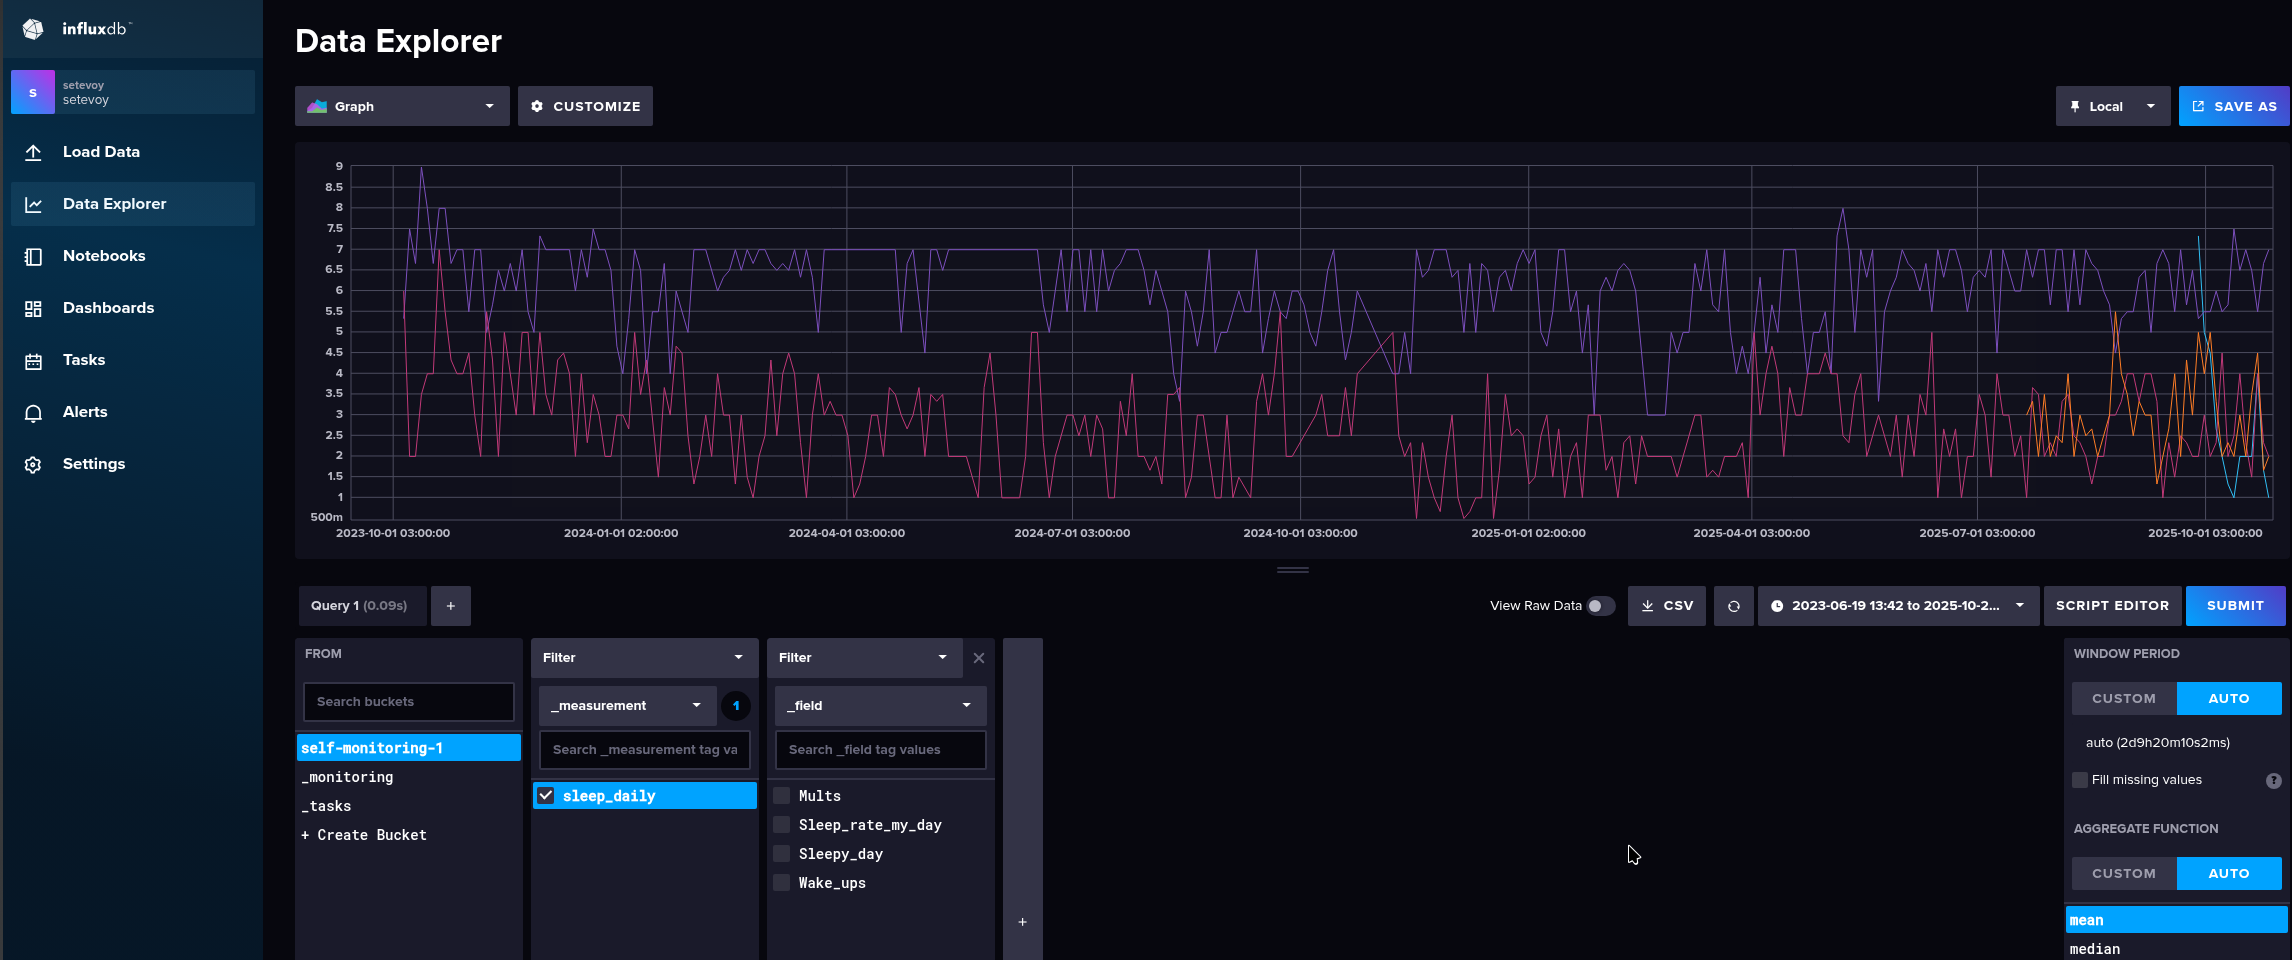Check the Wake_ups field checkbox
This screenshot has height=960, width=2292.
[781, 882]
